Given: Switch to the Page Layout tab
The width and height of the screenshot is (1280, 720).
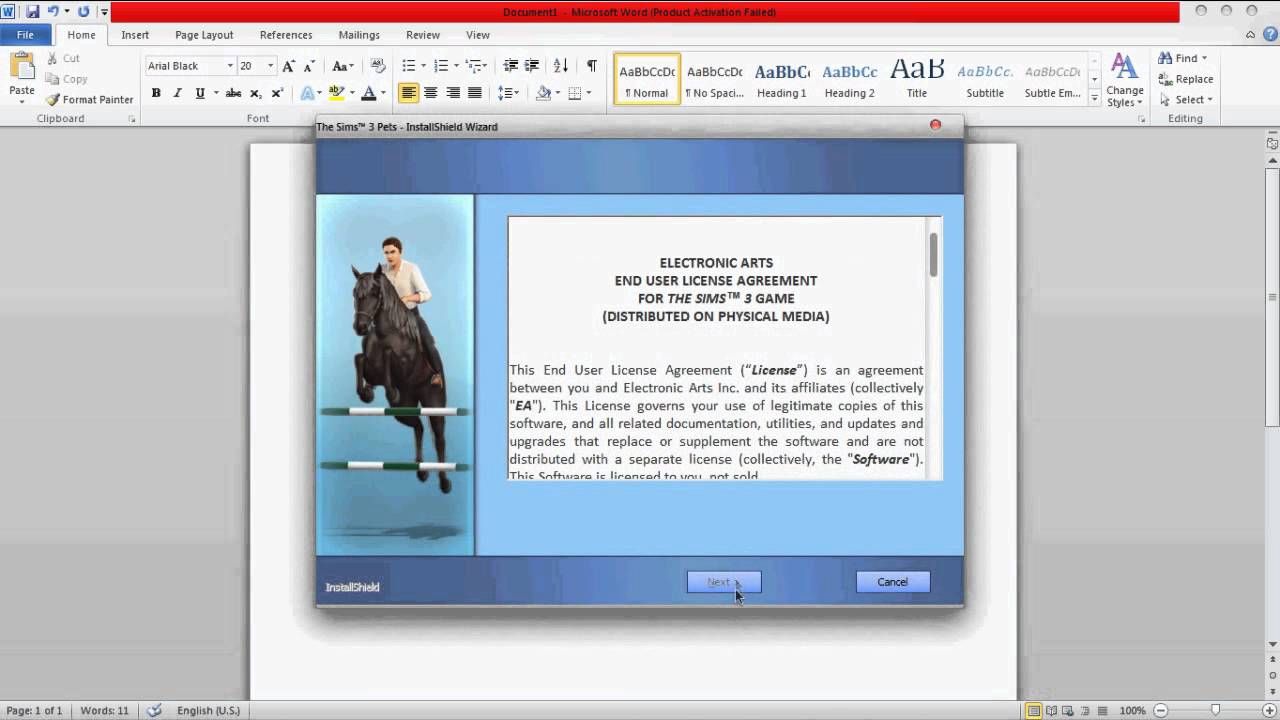Looking at the screenshot, I should pos(204,35).
